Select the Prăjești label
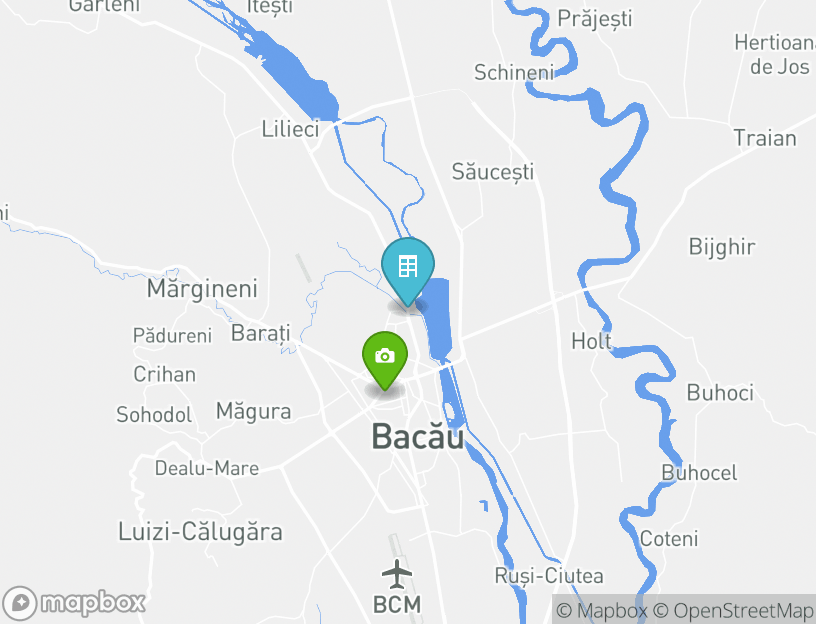Image resolution: width=816 pixels, height=624 pixels. click(594, 19)
